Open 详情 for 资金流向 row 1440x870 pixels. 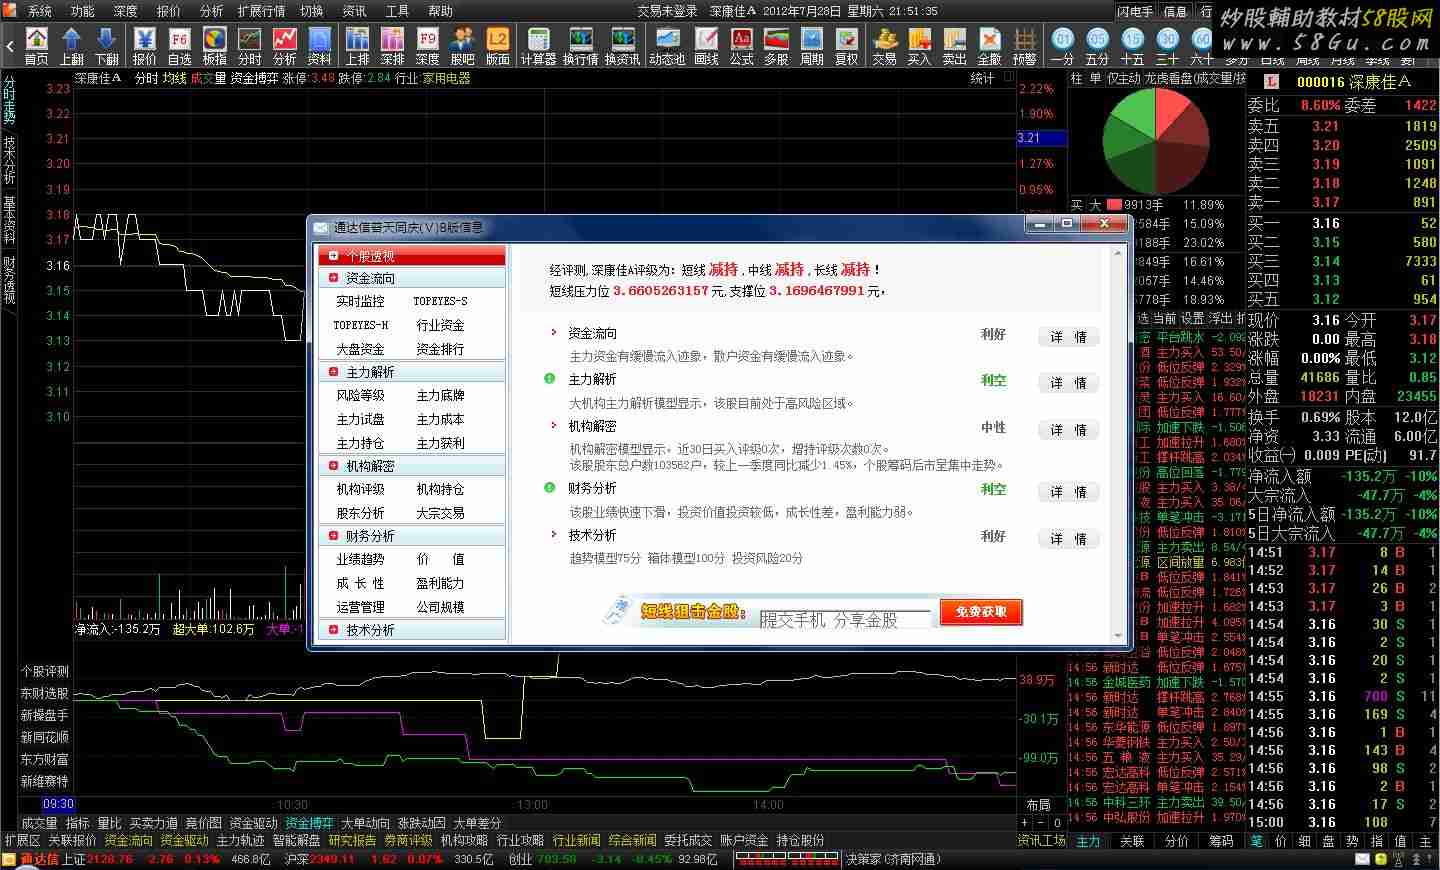pyautogui.click(x=1068, y=337)
